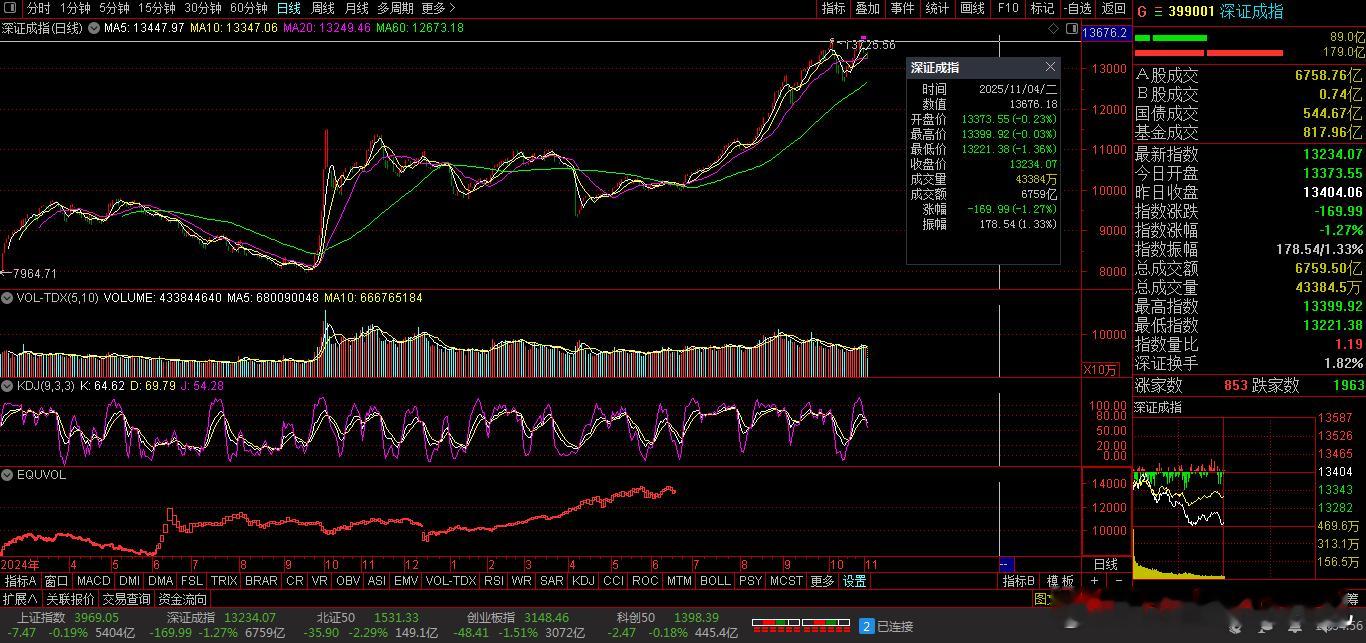The height and width of the screenshot is (643, 1366).
Task: Close the 深证成指 data popup
Action: click(1050, 67)
